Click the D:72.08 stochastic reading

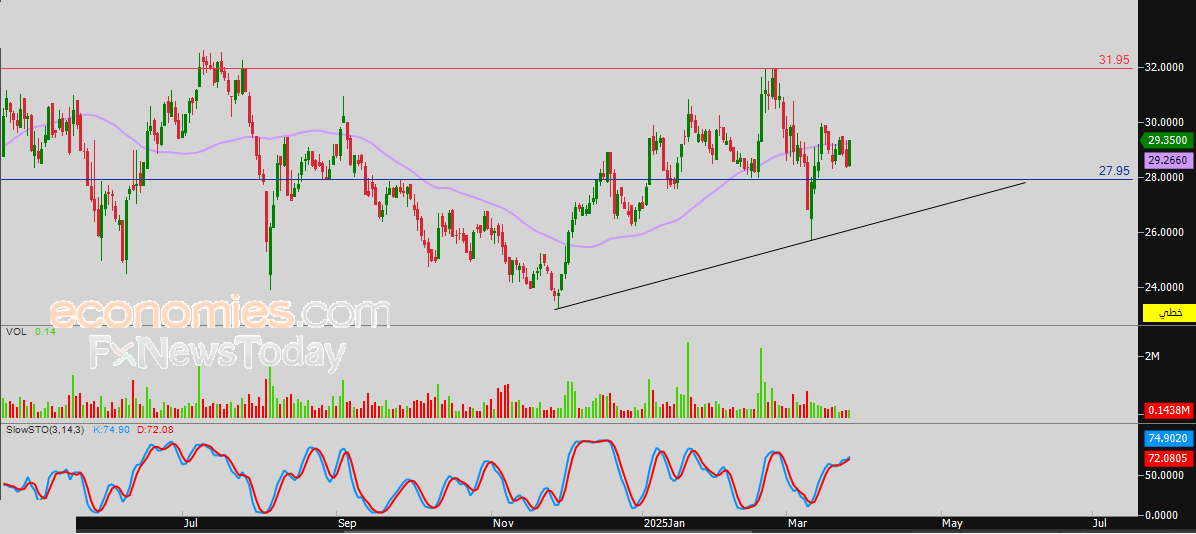[155, 430]
